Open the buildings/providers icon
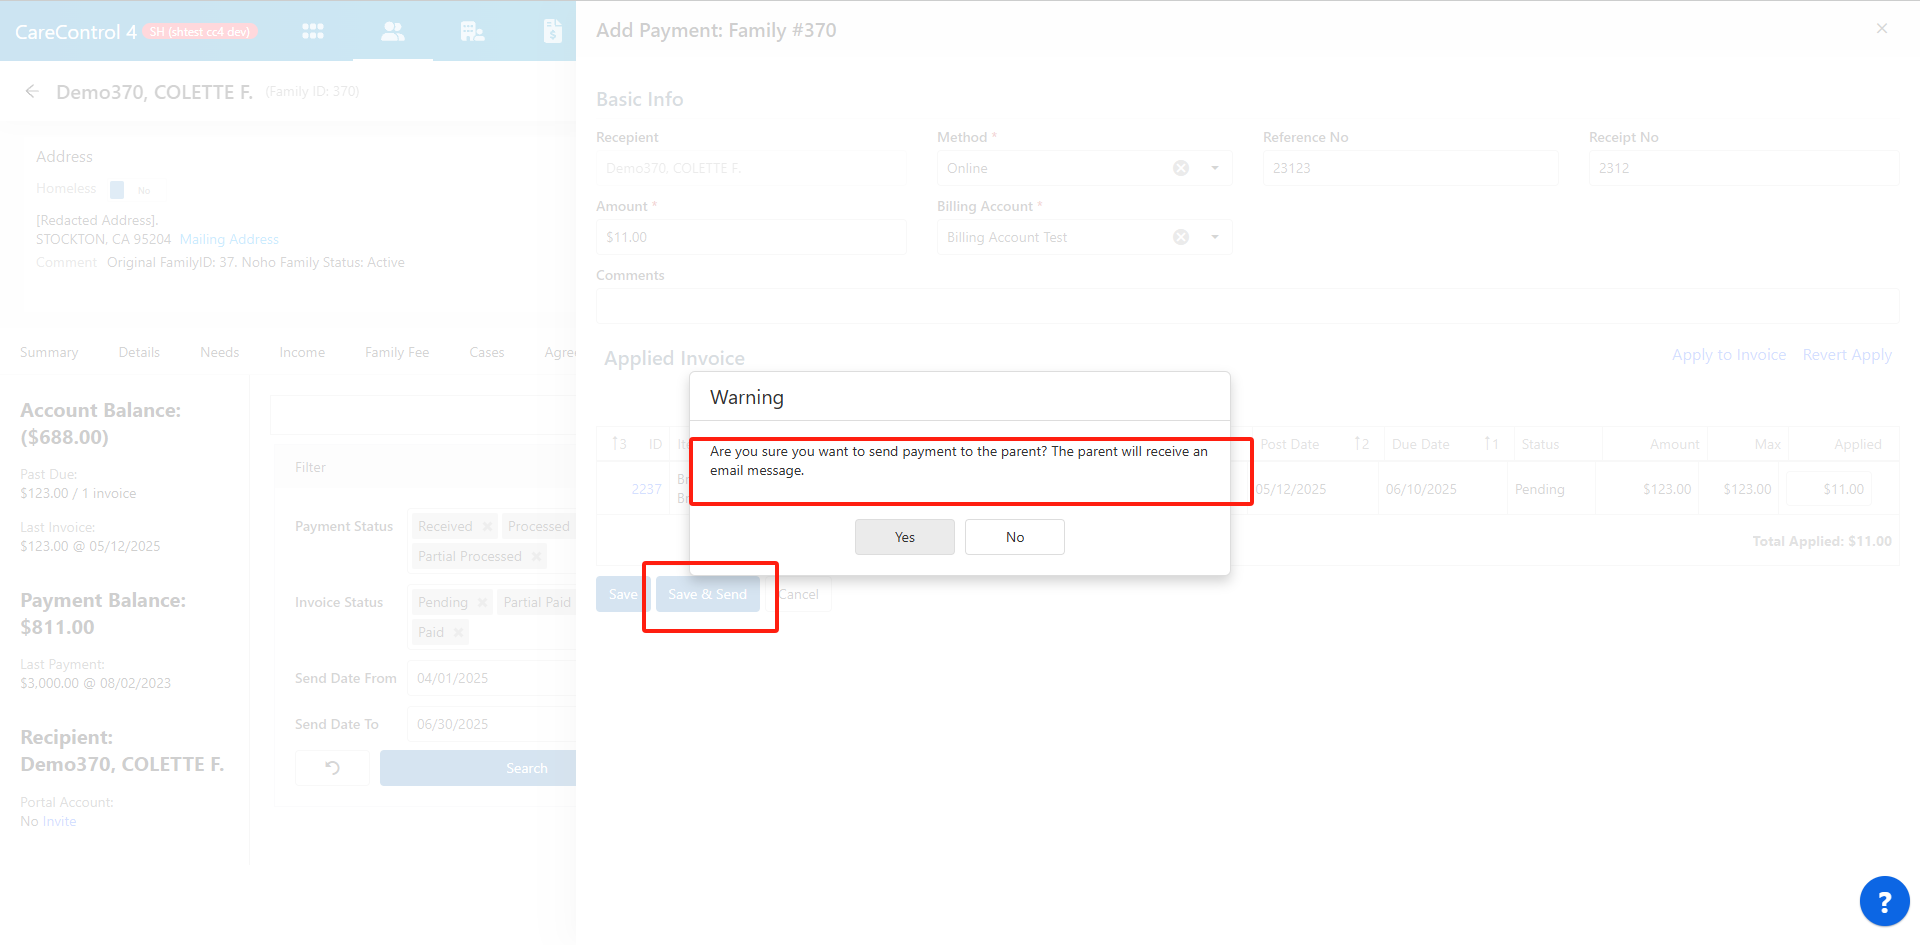 (472, 31)
